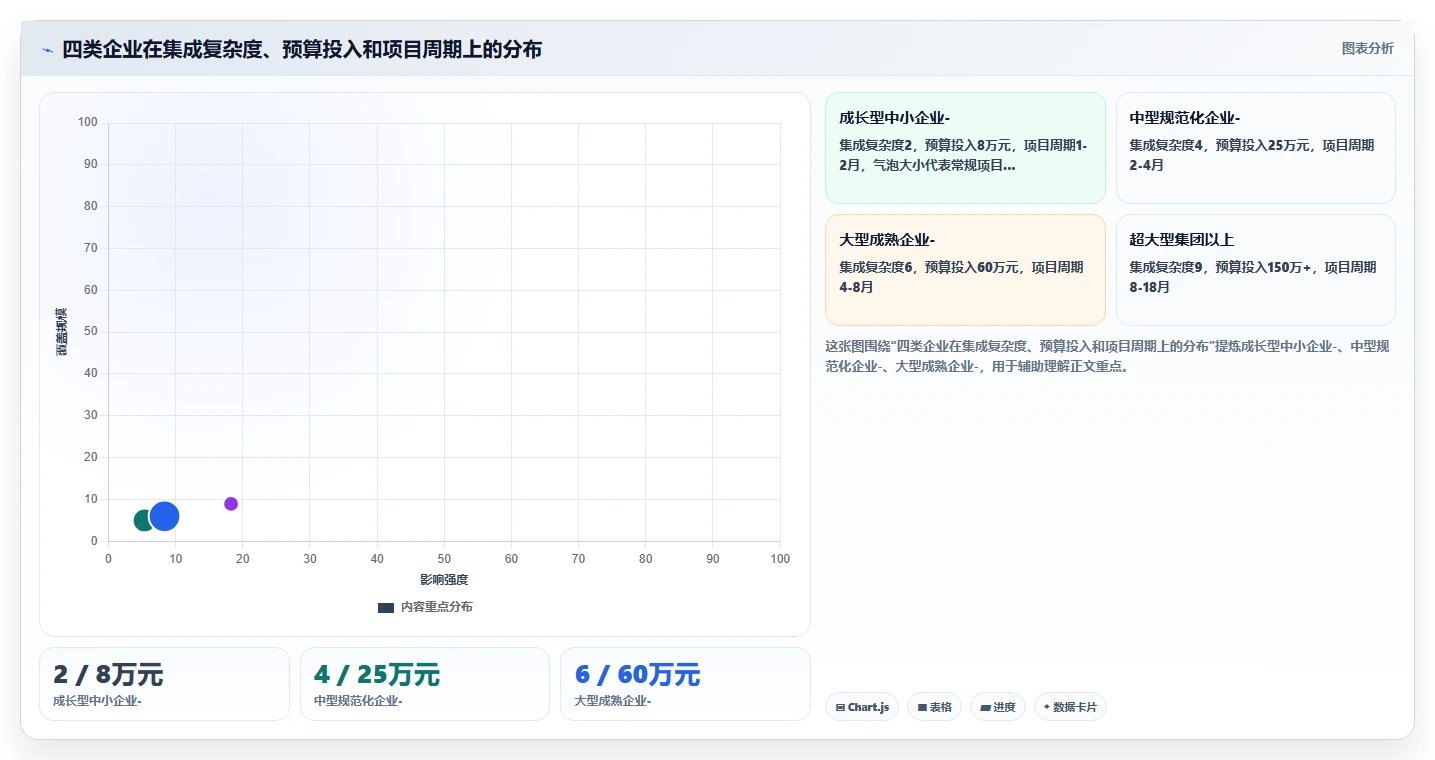
Task: Click the 集成复杂度6，预算投入60万元 description
Action: click(x=961, y=277)
